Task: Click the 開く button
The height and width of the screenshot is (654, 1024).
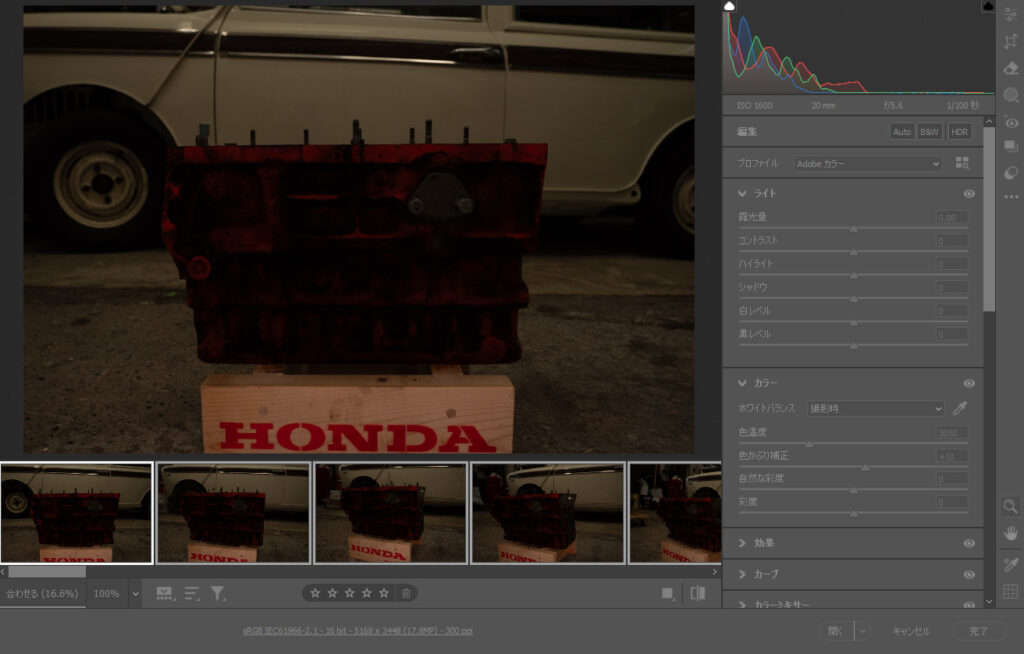Action: point(836,631)
